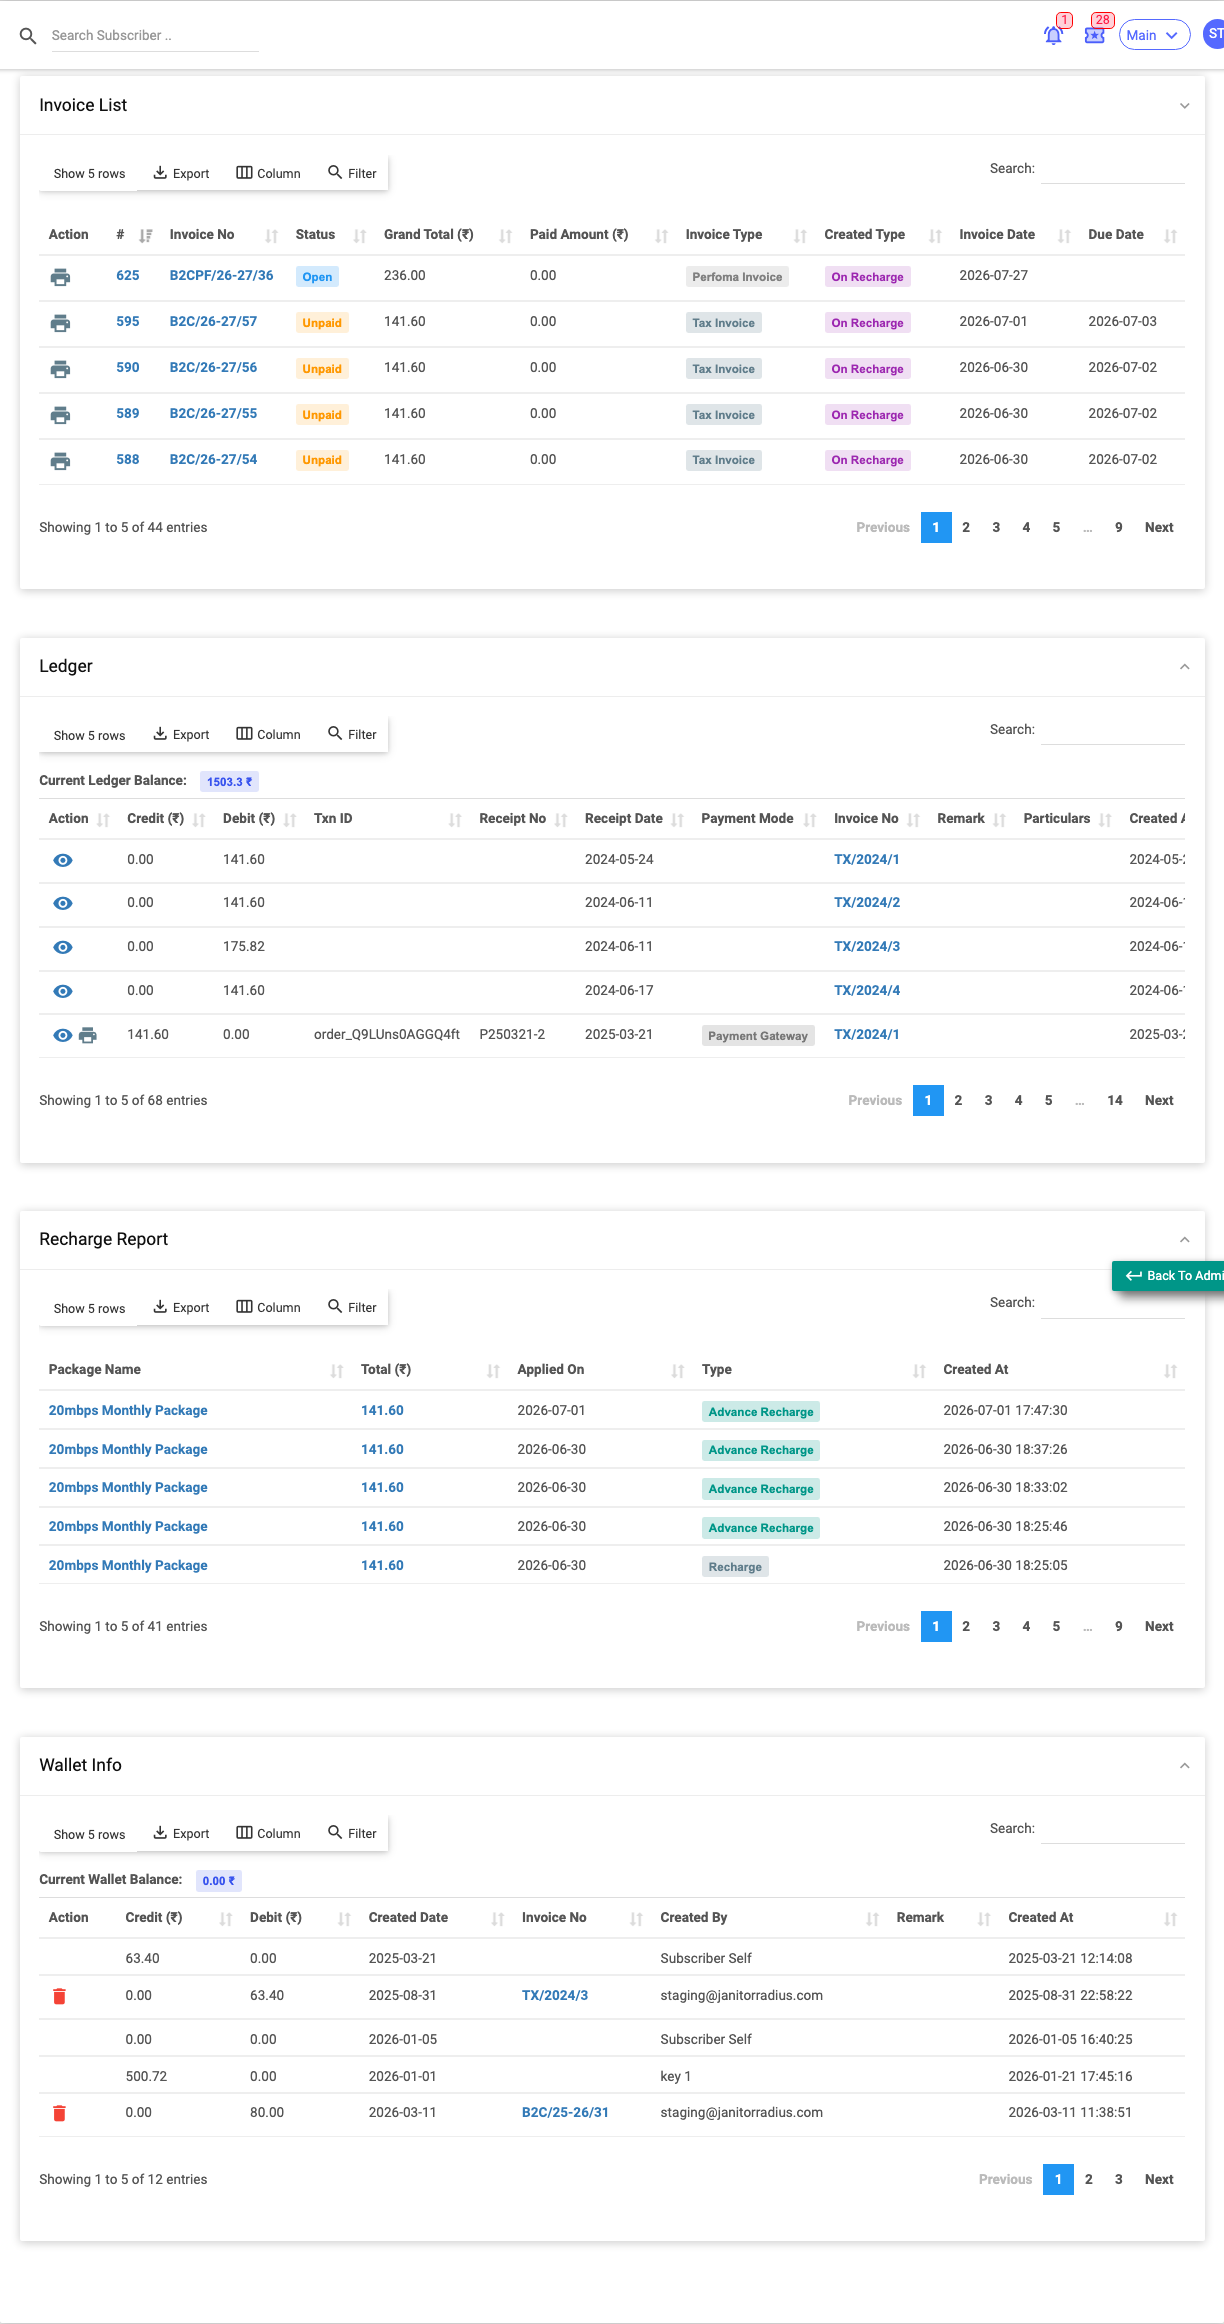The image size is (1224, 2324).
Task: Go to page 3 of Wallet Info
Action: [x=1118, y=2179]
